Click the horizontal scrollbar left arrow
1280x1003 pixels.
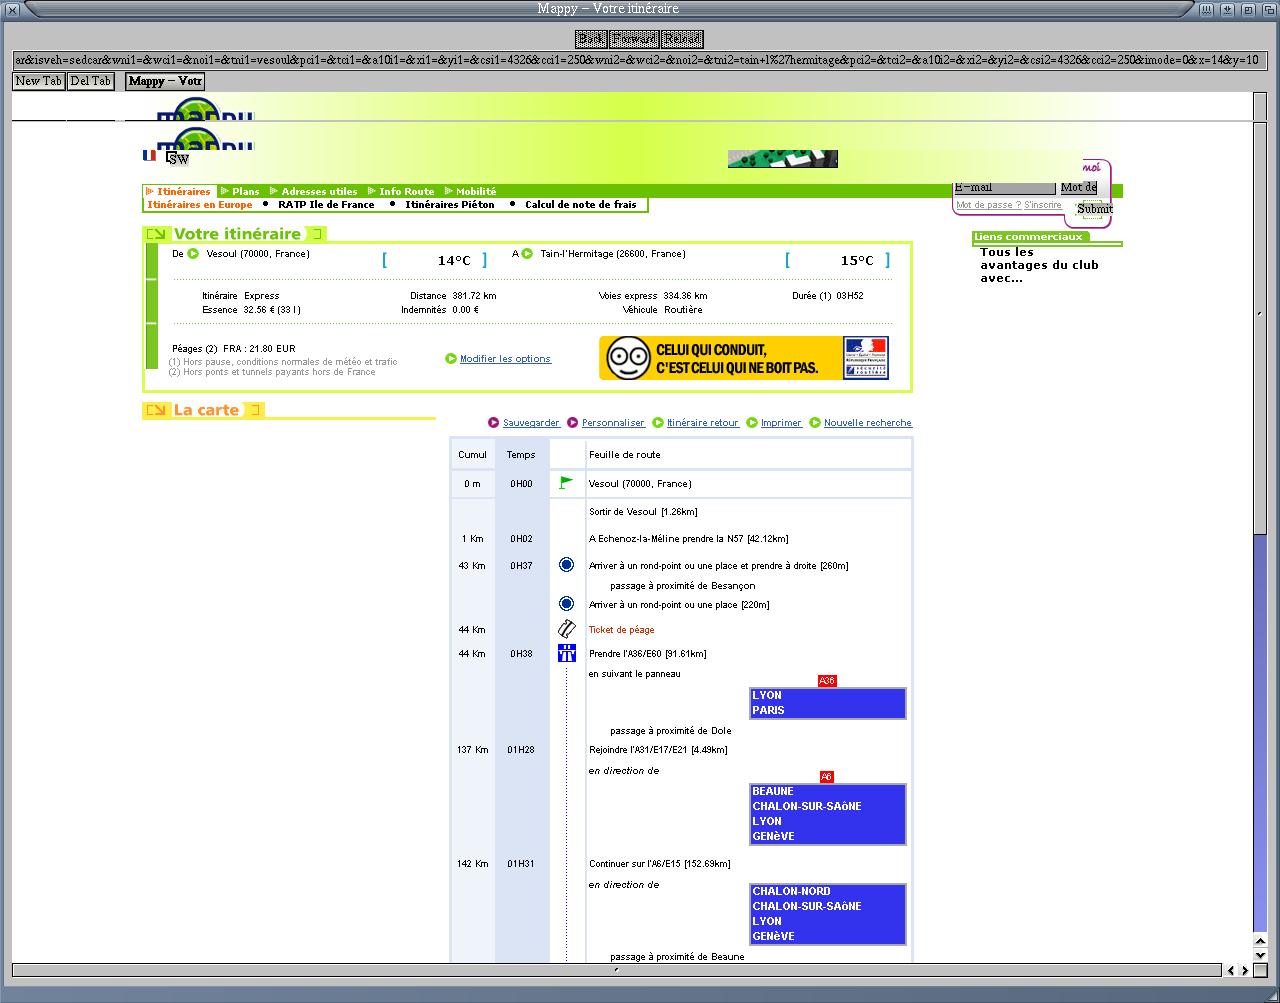click(x=1231, y=970)
